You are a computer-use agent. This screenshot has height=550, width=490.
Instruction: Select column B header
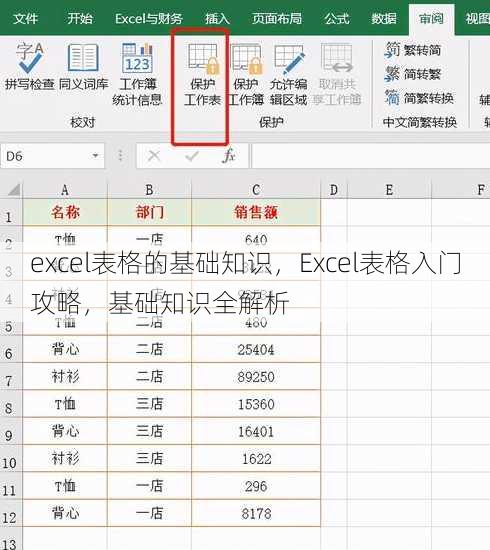pyautogui.click(x=149, y=190)
